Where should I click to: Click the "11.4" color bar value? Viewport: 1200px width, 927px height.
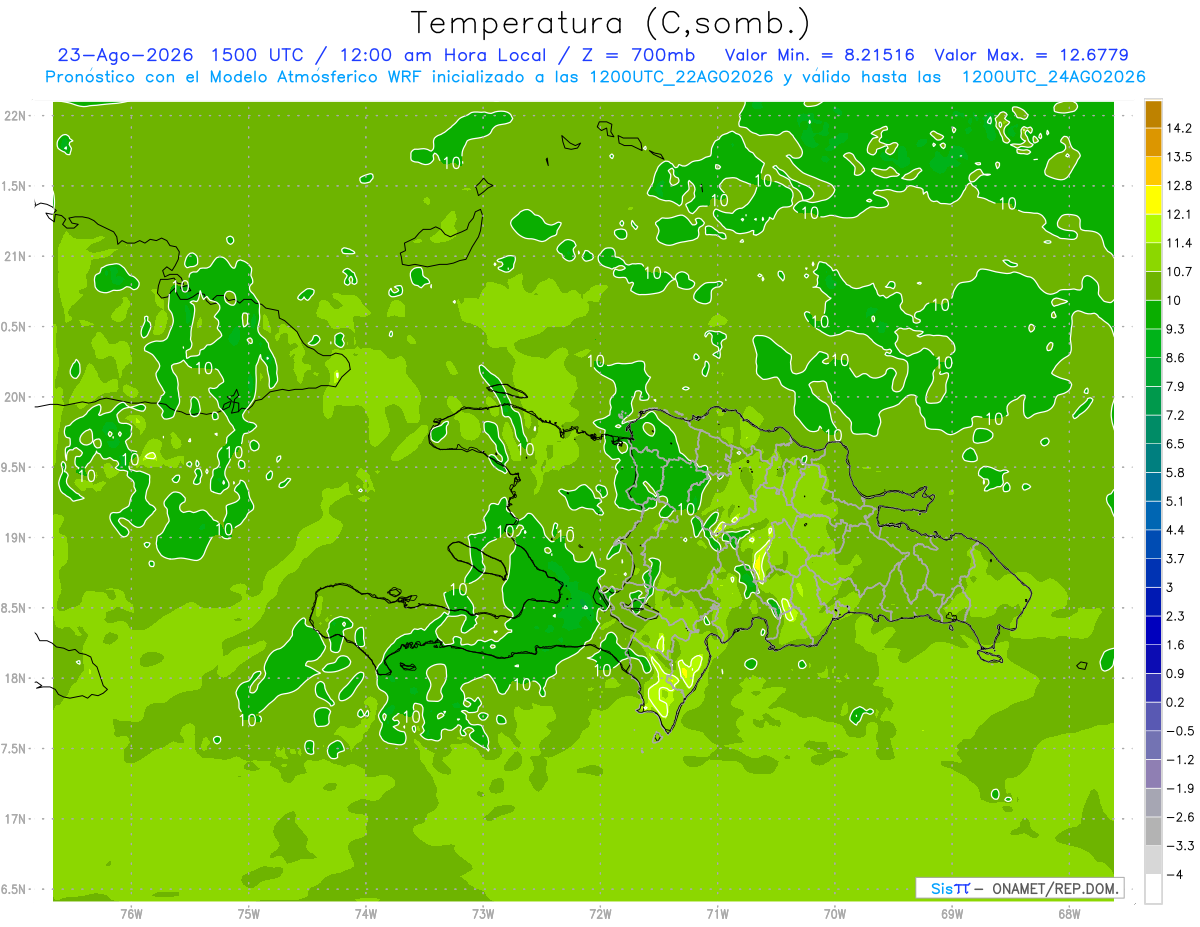(1180, 243)
